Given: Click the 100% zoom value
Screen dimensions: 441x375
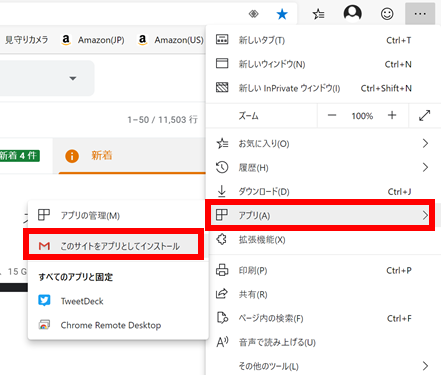Looking at the screenshot, I should click(x=362, y=116).
